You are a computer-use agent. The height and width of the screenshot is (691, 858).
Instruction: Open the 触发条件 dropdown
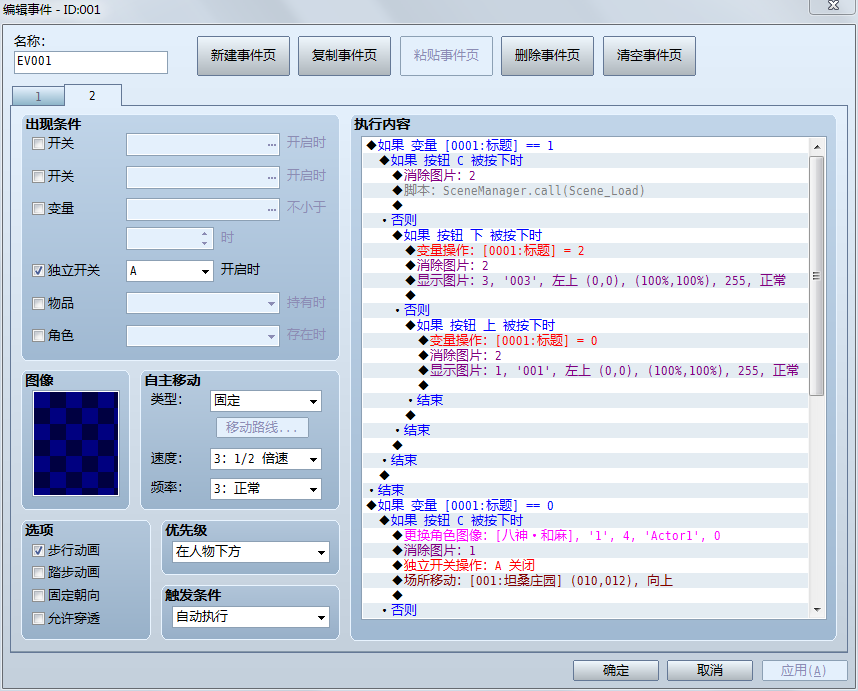click(251, 617)
